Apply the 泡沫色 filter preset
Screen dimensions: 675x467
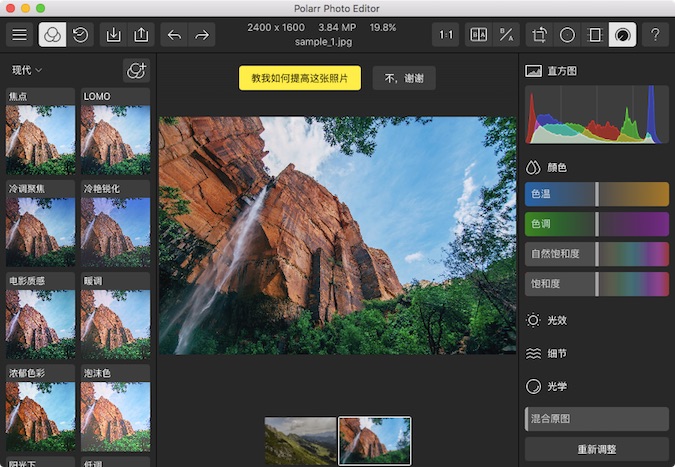pos(115,408)
